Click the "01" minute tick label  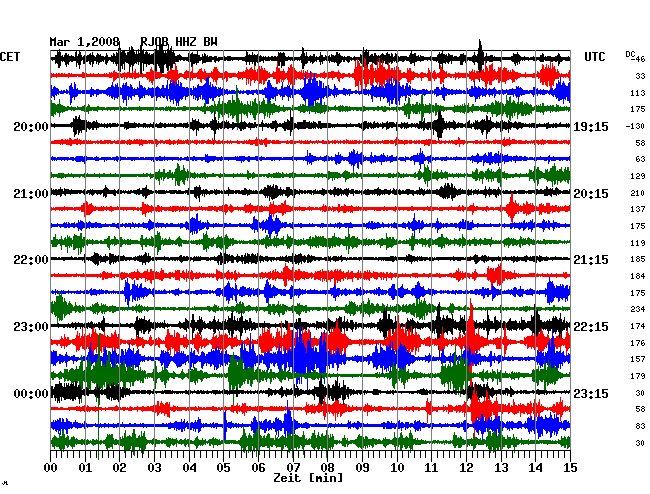pos(85,467)
